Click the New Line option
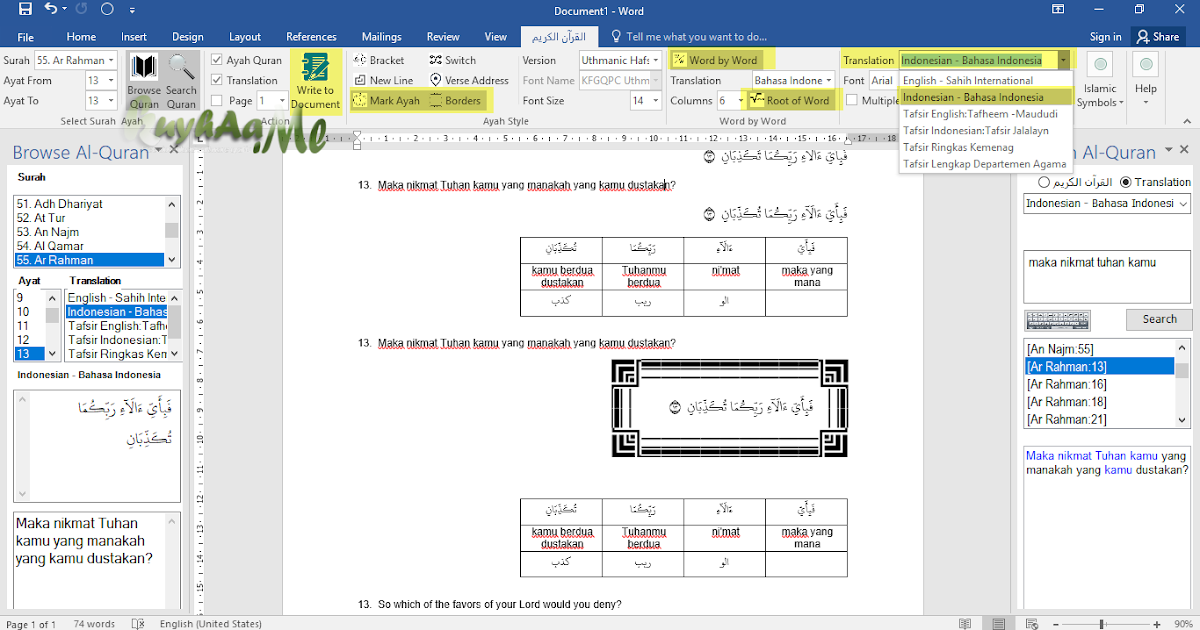Screen dimensions: 1200x630 point(382,80)
